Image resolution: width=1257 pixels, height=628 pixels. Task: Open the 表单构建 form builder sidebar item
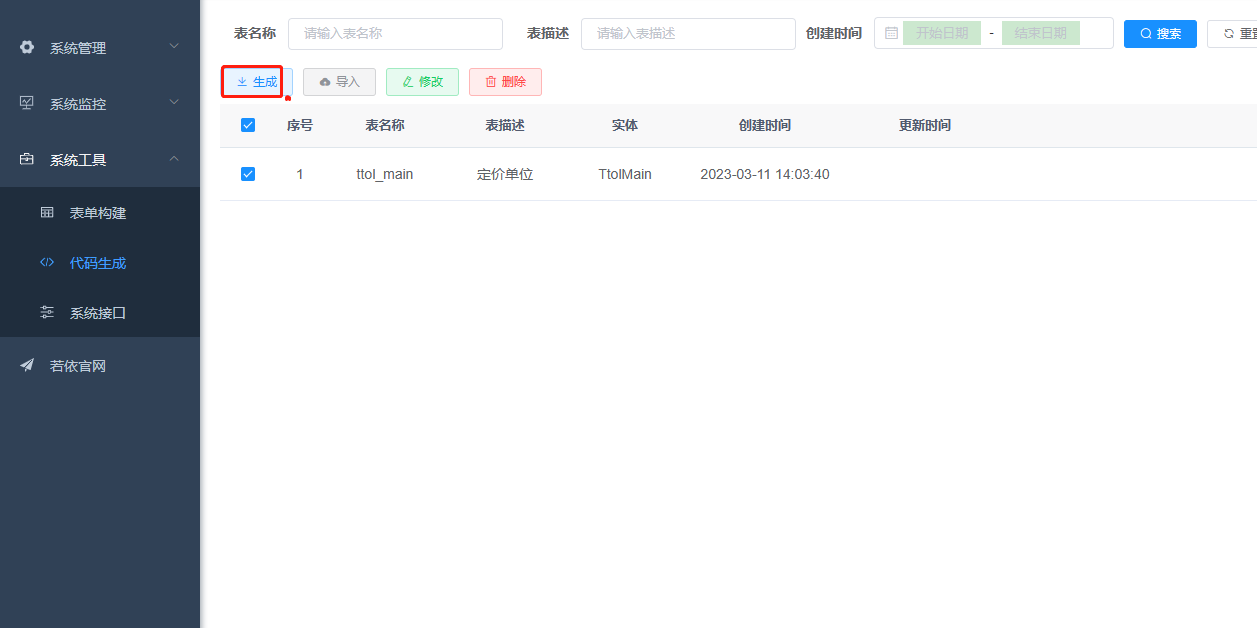(100, 212)
